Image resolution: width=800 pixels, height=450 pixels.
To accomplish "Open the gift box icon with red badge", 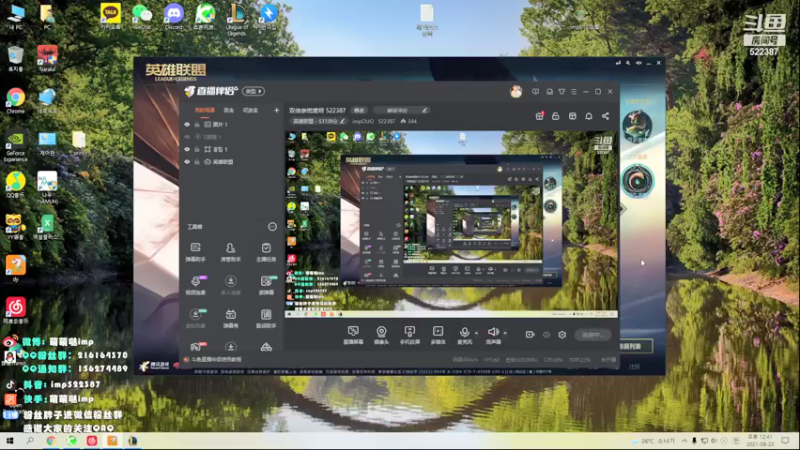I will click(539, 116).
